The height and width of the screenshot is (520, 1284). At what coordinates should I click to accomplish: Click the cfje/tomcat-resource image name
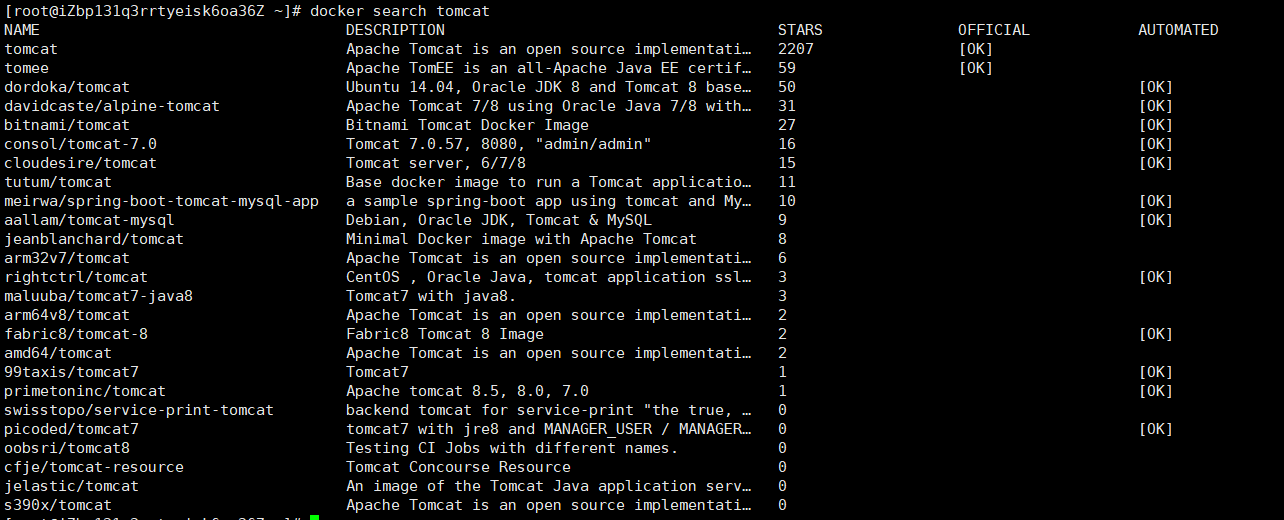click(94, 467)
